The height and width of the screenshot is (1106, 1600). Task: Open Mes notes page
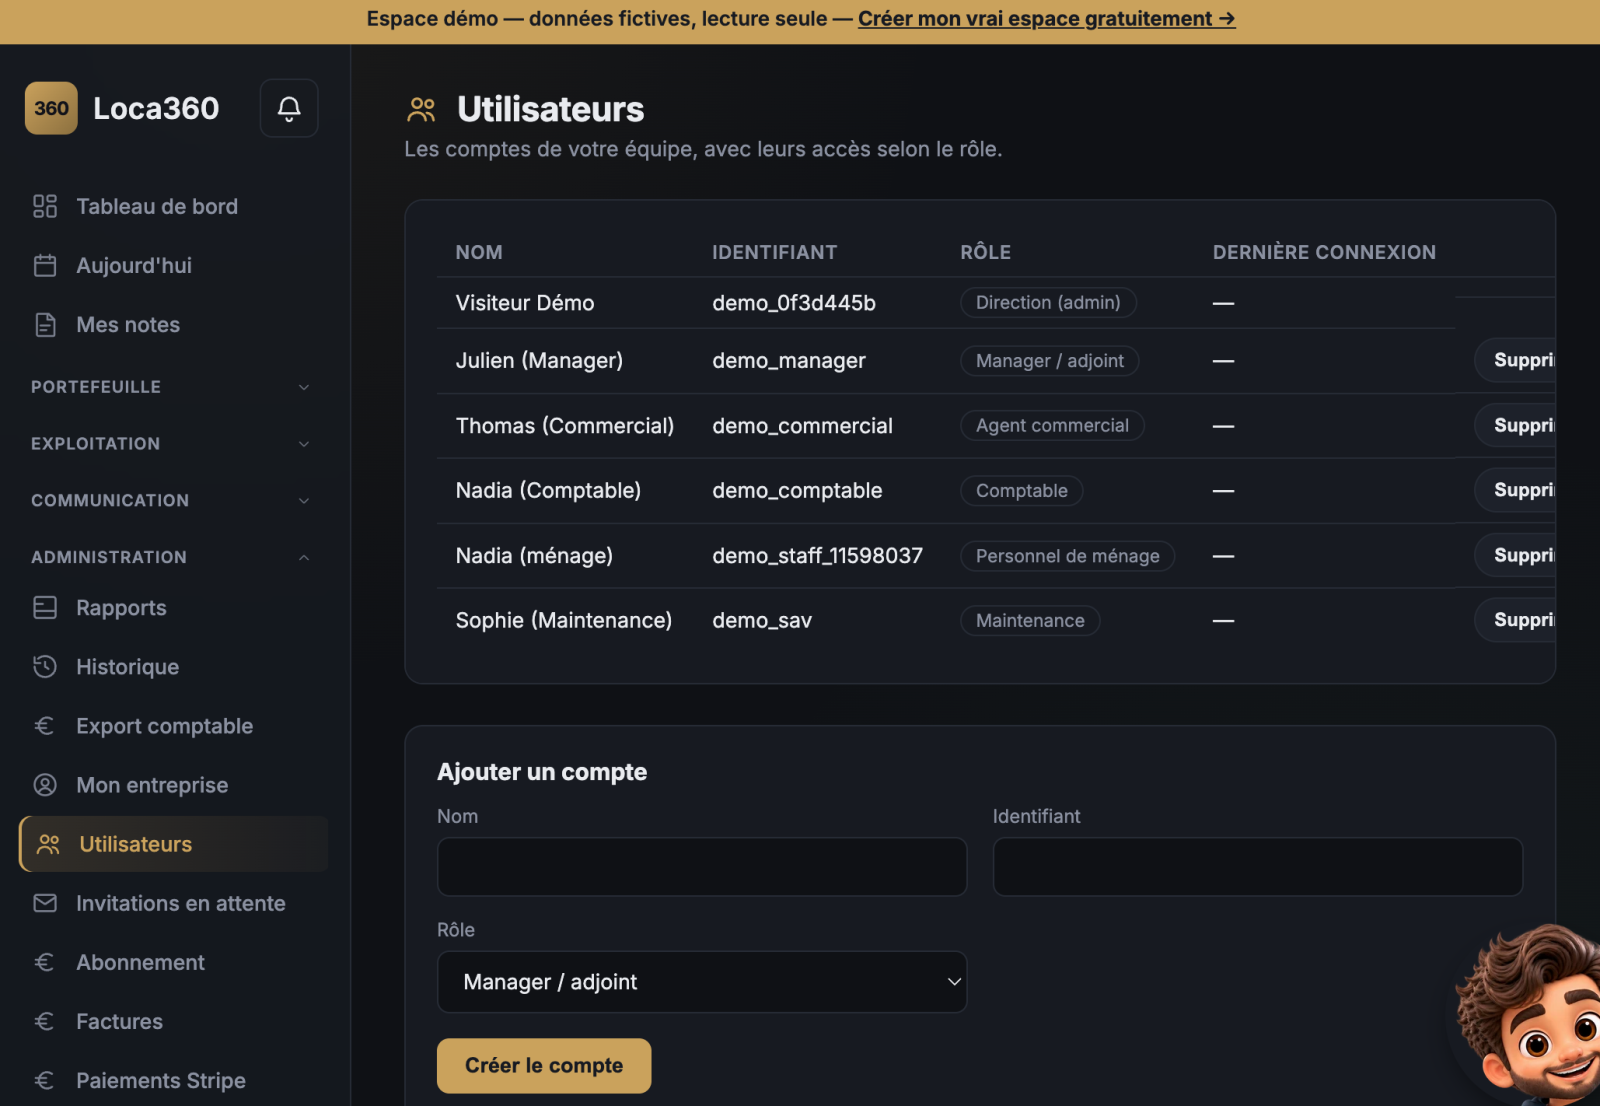174,324
